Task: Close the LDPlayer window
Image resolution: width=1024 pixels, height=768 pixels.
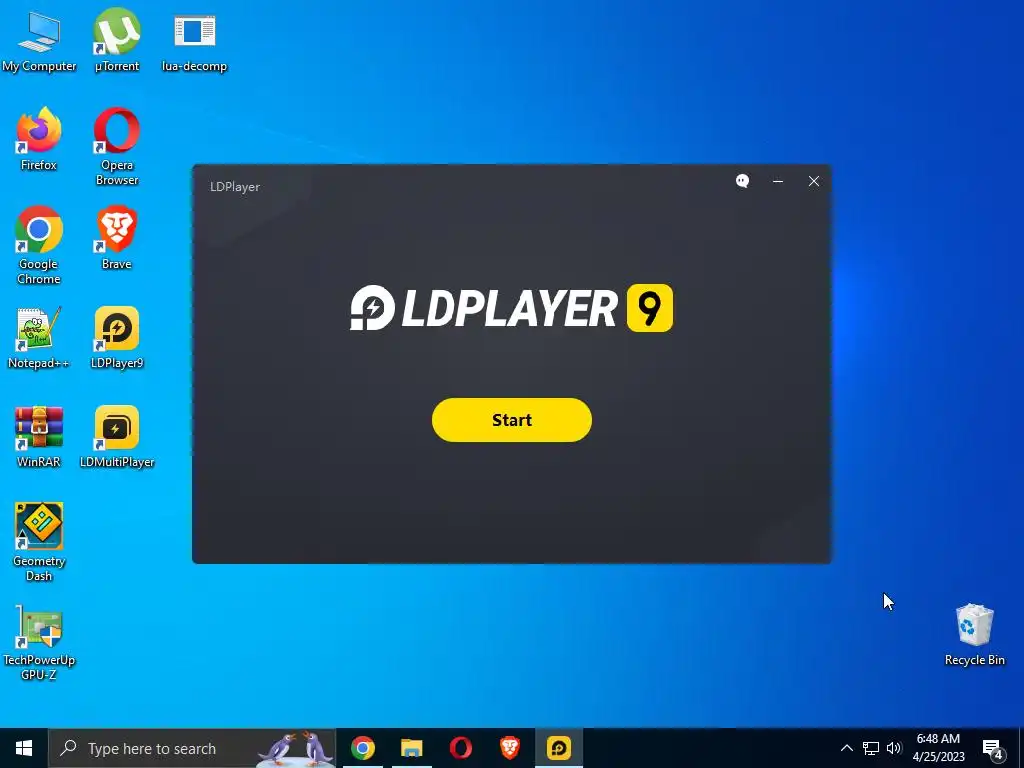Action: (x=814, y=181)
